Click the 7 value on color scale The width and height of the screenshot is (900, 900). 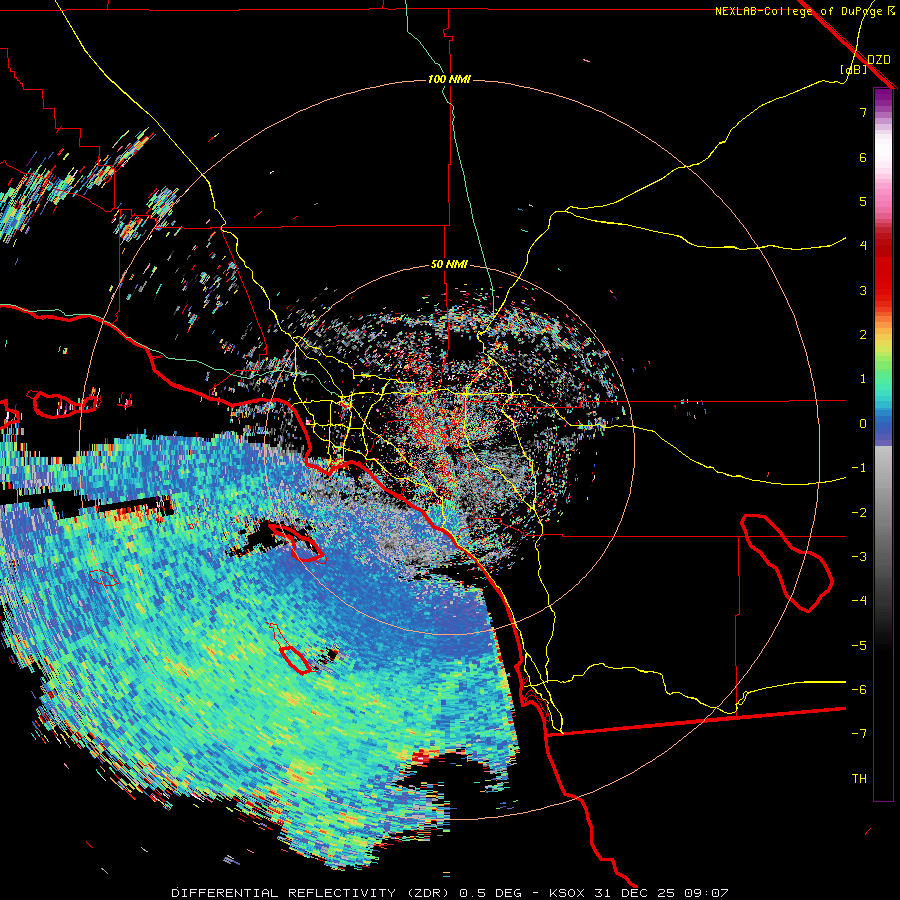[863, 112]
